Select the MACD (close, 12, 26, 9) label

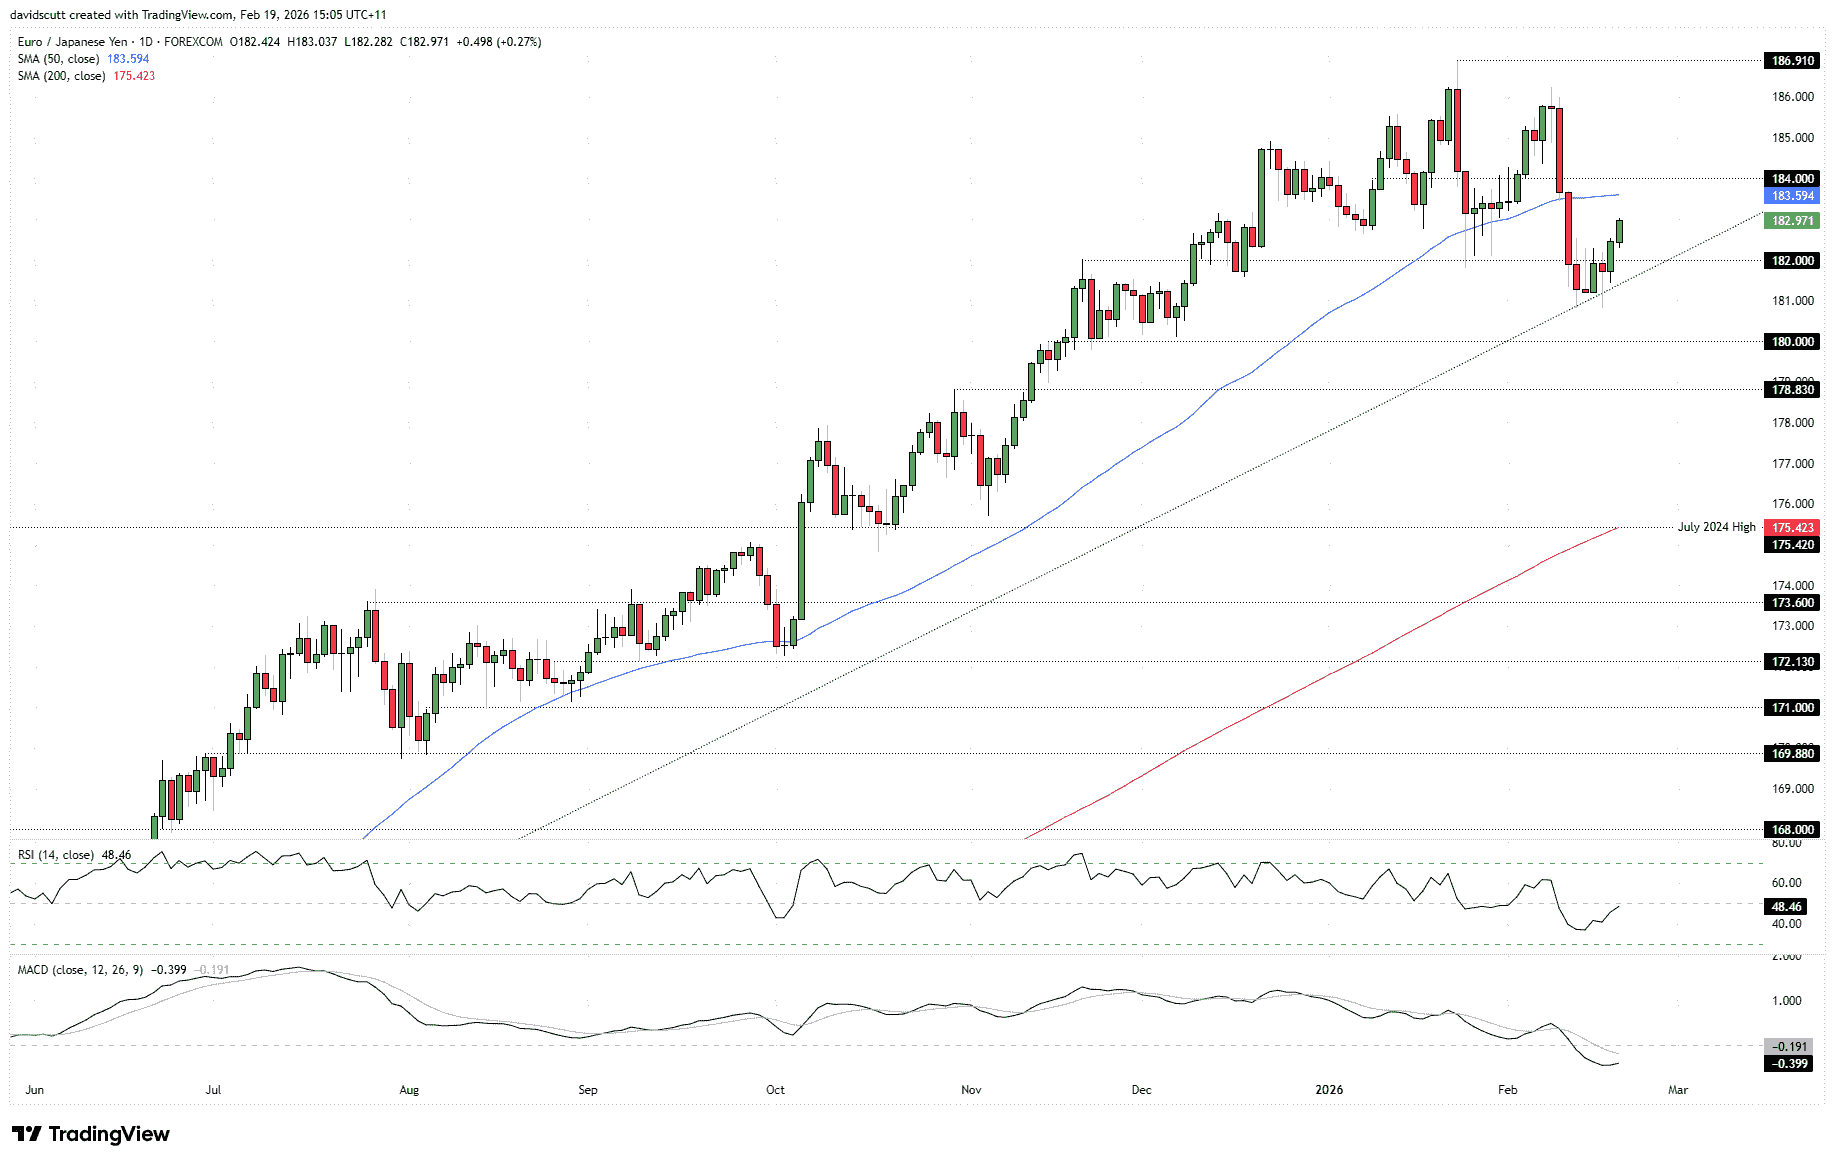[80, 970]
